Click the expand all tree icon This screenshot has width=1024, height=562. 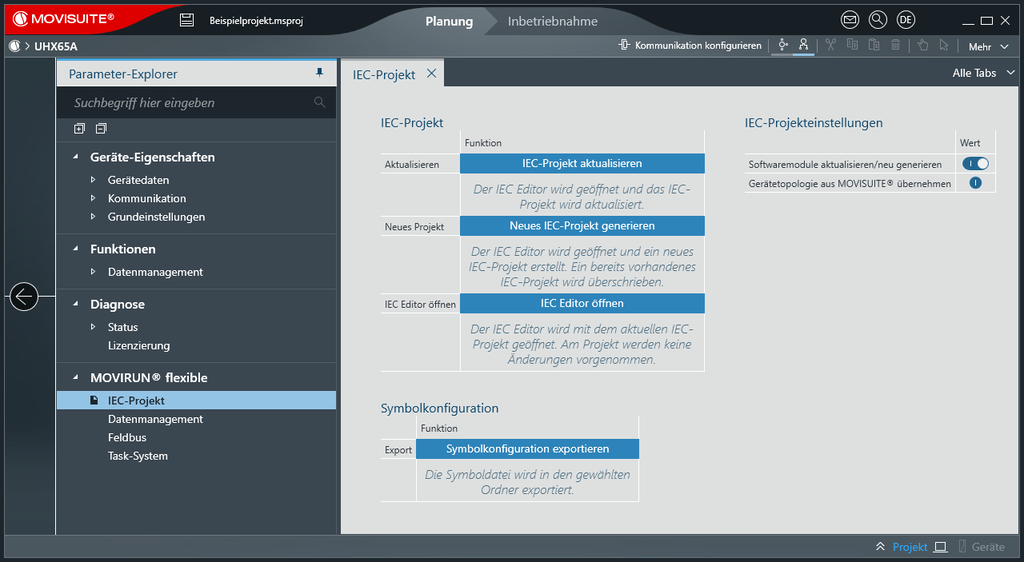pyautogui.click(x=80, y=128)
